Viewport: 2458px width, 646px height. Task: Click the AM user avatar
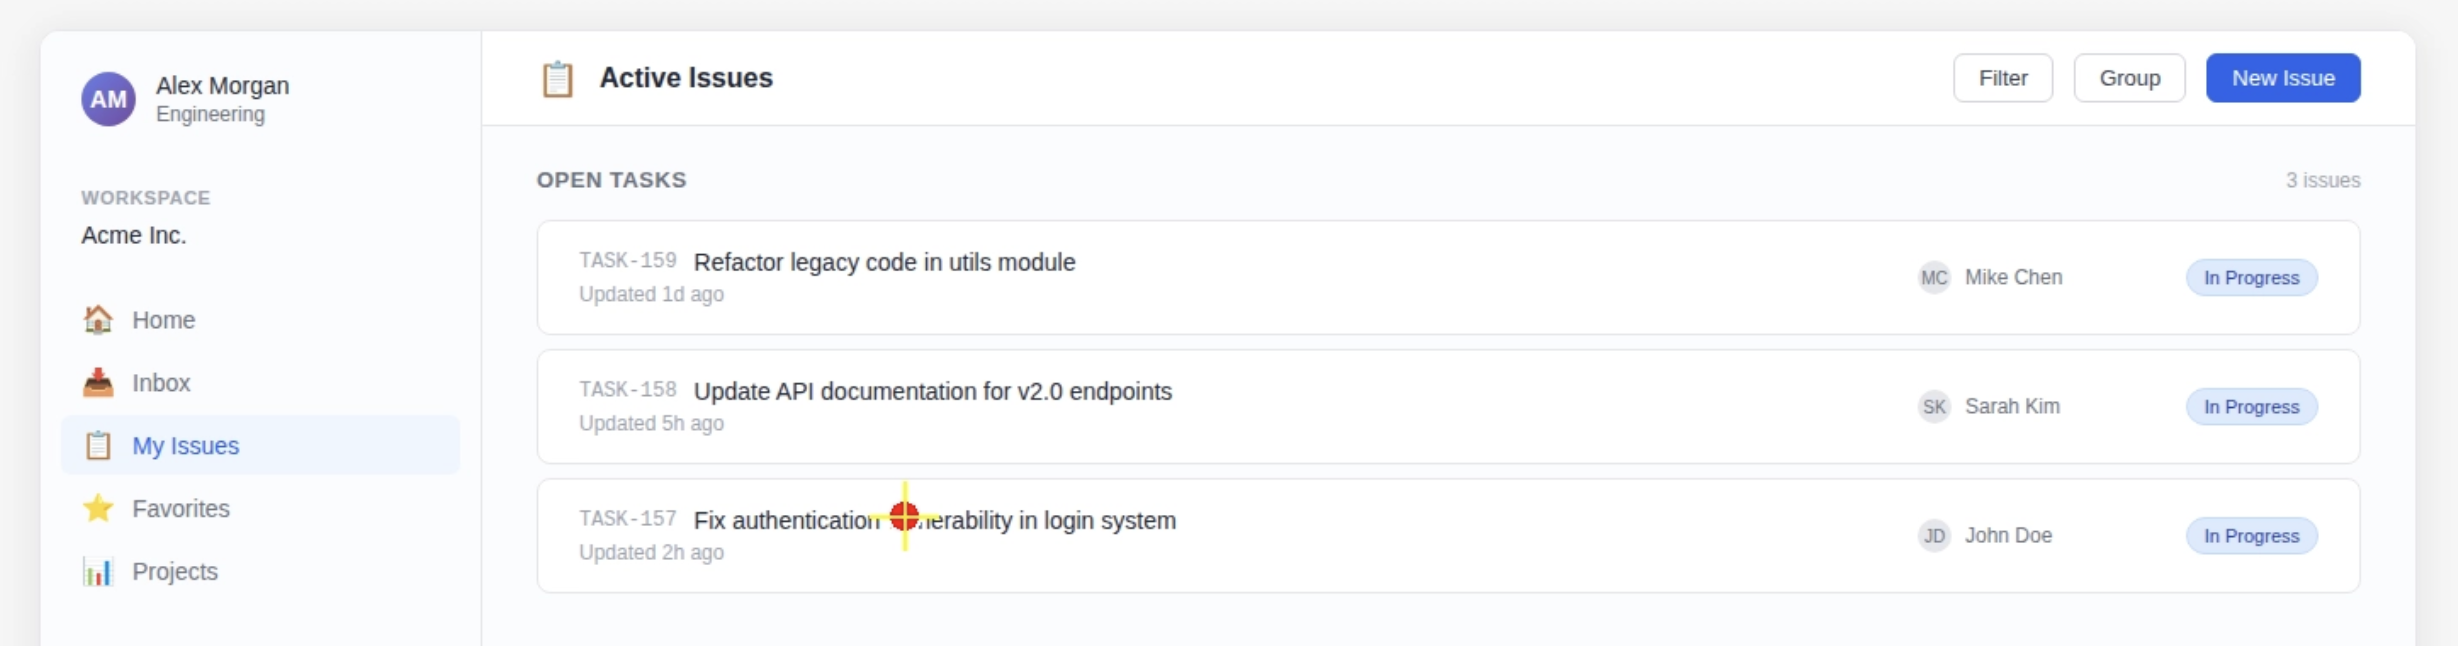[x=108, y=99]
